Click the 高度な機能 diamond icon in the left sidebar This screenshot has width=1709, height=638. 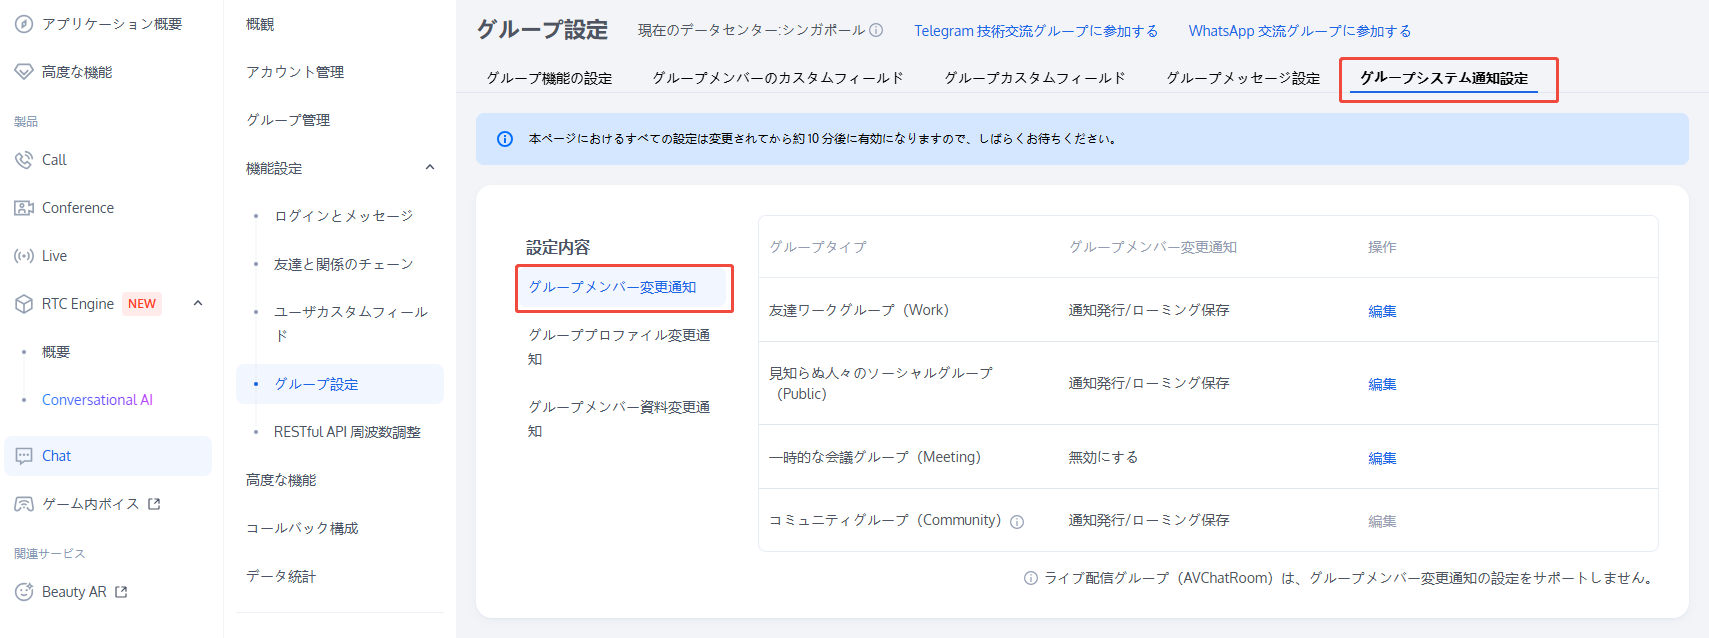(24, 72)
